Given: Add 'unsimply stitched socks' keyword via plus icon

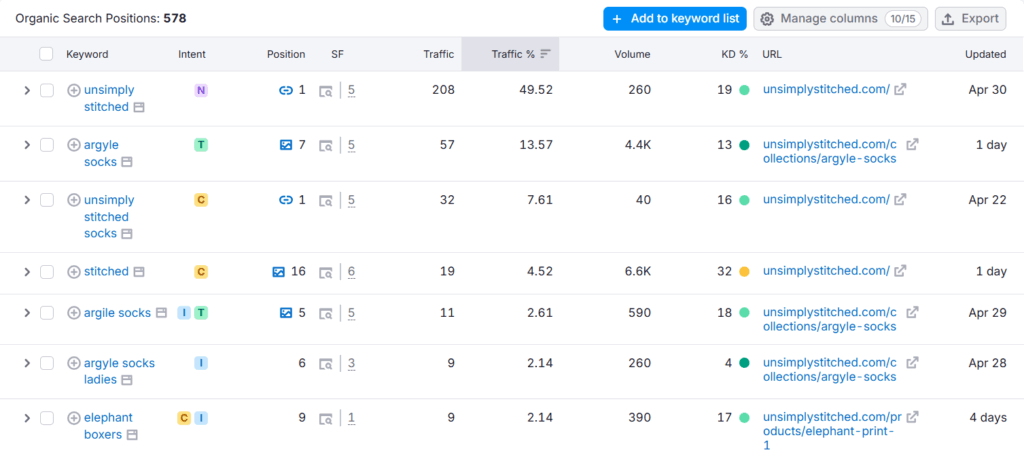Looking at the screenshot, I should point(74,200).
